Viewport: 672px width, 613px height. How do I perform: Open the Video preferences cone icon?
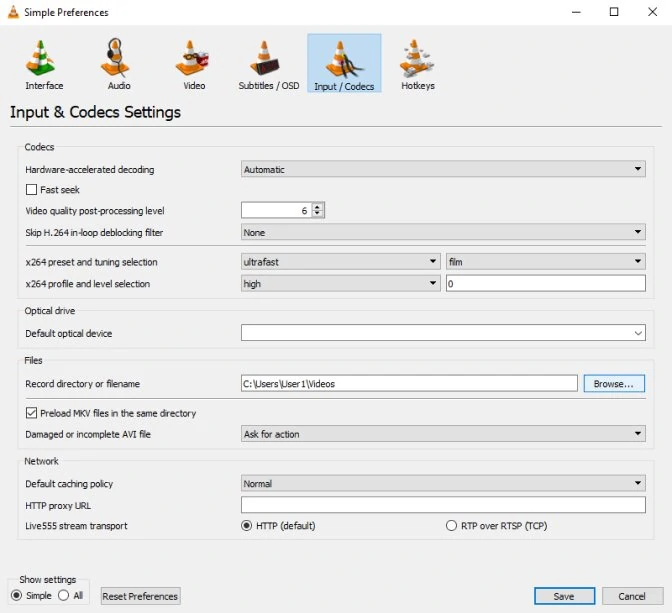[x=192, y=57]
